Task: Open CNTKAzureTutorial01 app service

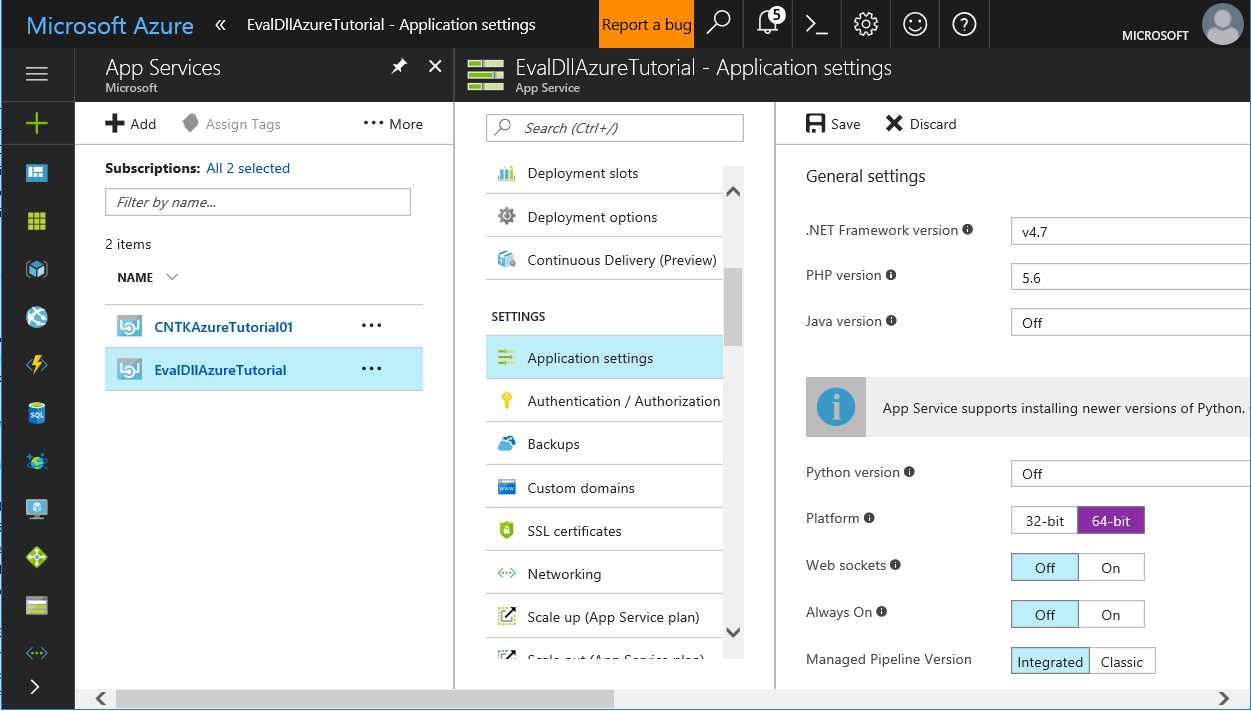Action: tap(223, 326)
